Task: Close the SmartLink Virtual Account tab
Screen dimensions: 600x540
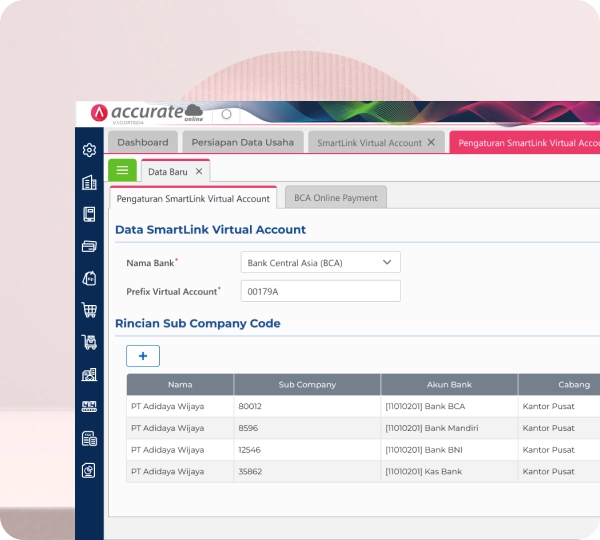Action: click(431, 142)
